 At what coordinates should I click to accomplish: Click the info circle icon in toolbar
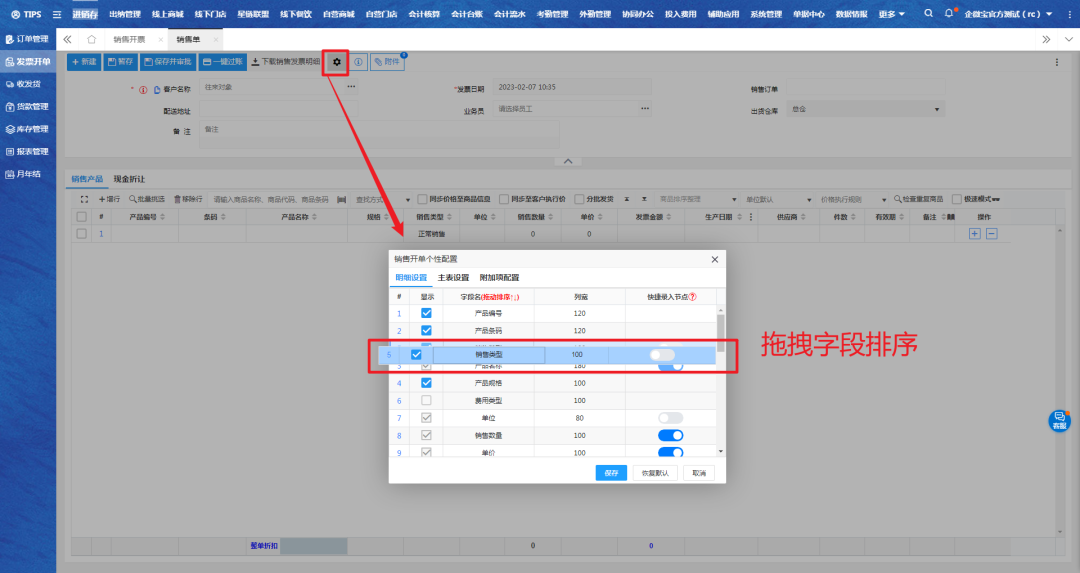(x=358, y=62)
